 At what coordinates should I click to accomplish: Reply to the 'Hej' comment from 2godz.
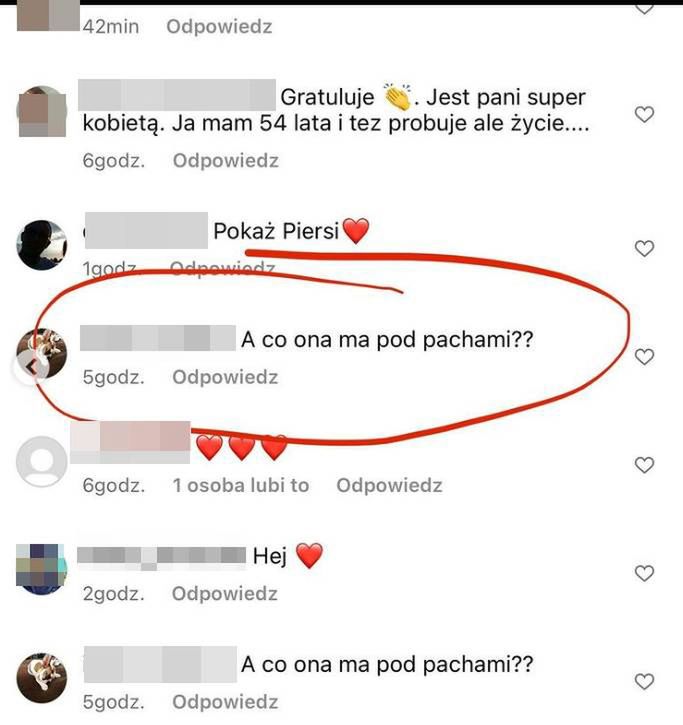[x=225, y=594]
